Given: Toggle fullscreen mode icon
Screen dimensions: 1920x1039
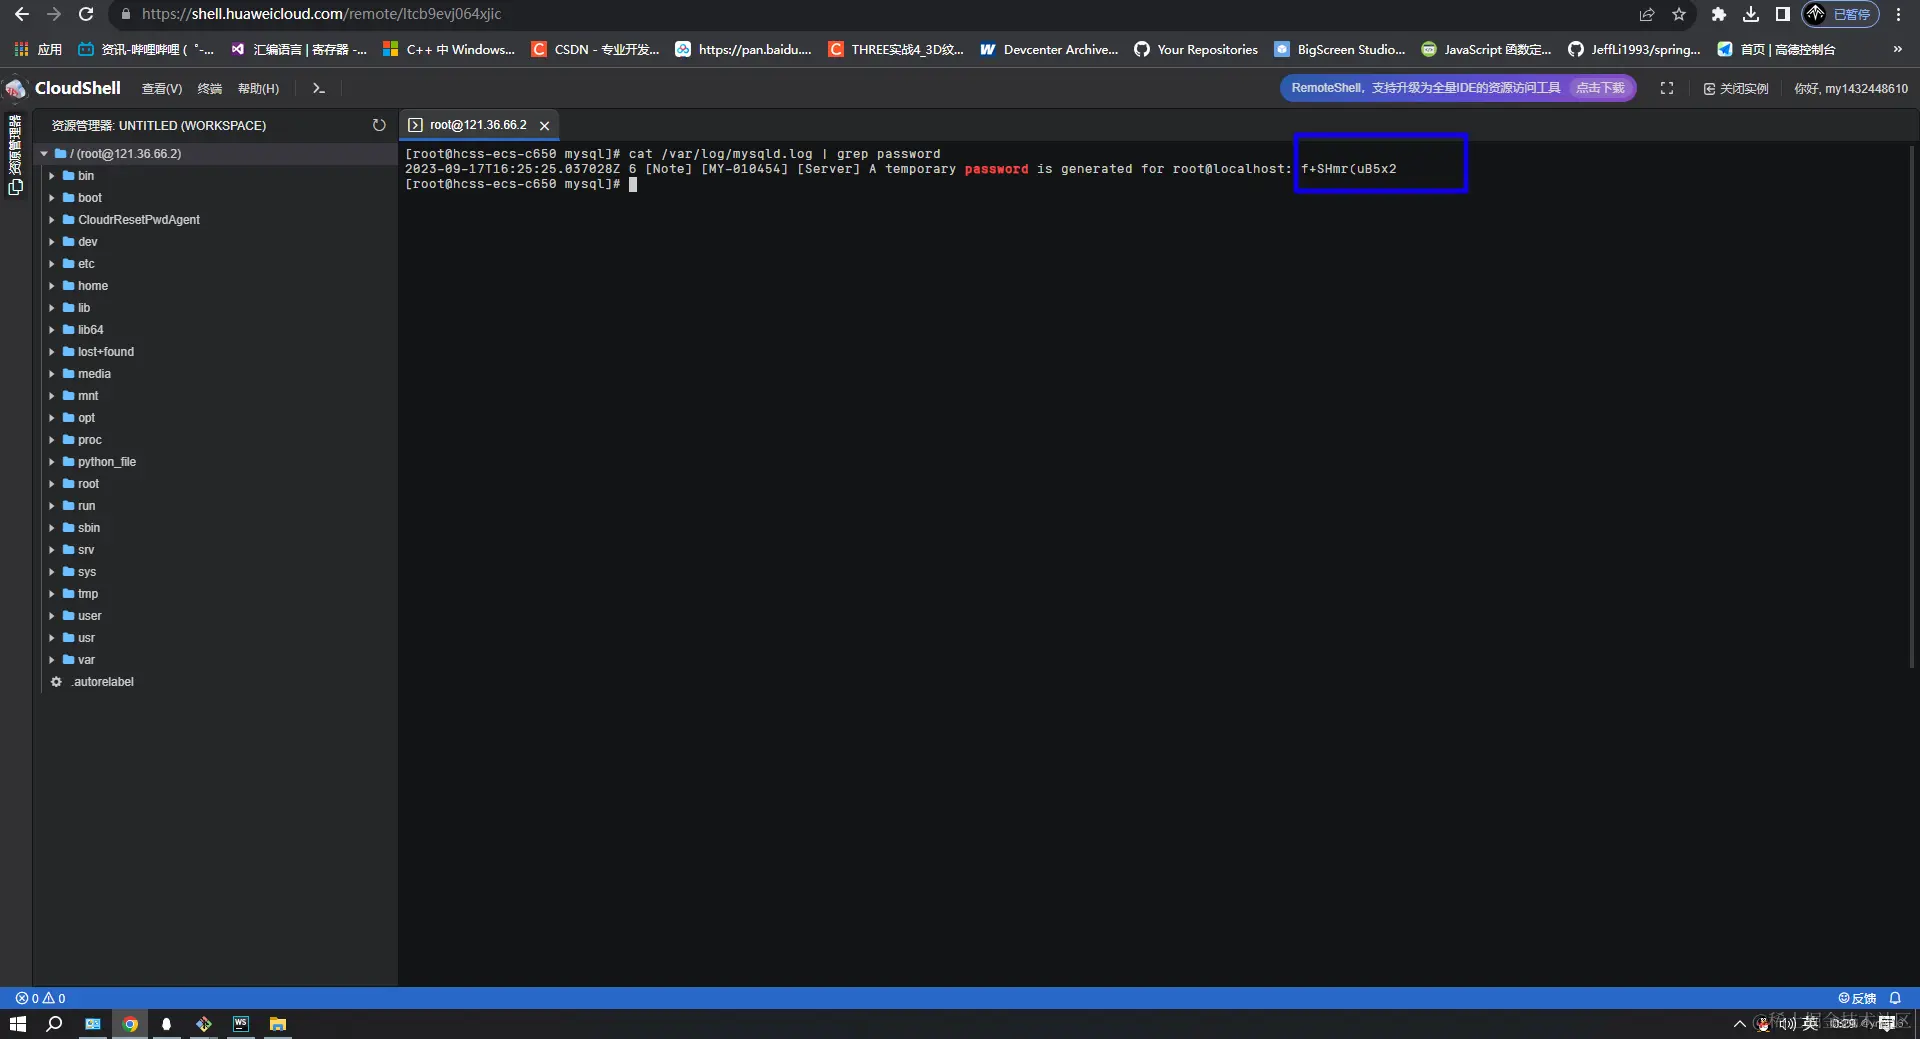Looking at the screenshot, I should (x=1667, y=88).
